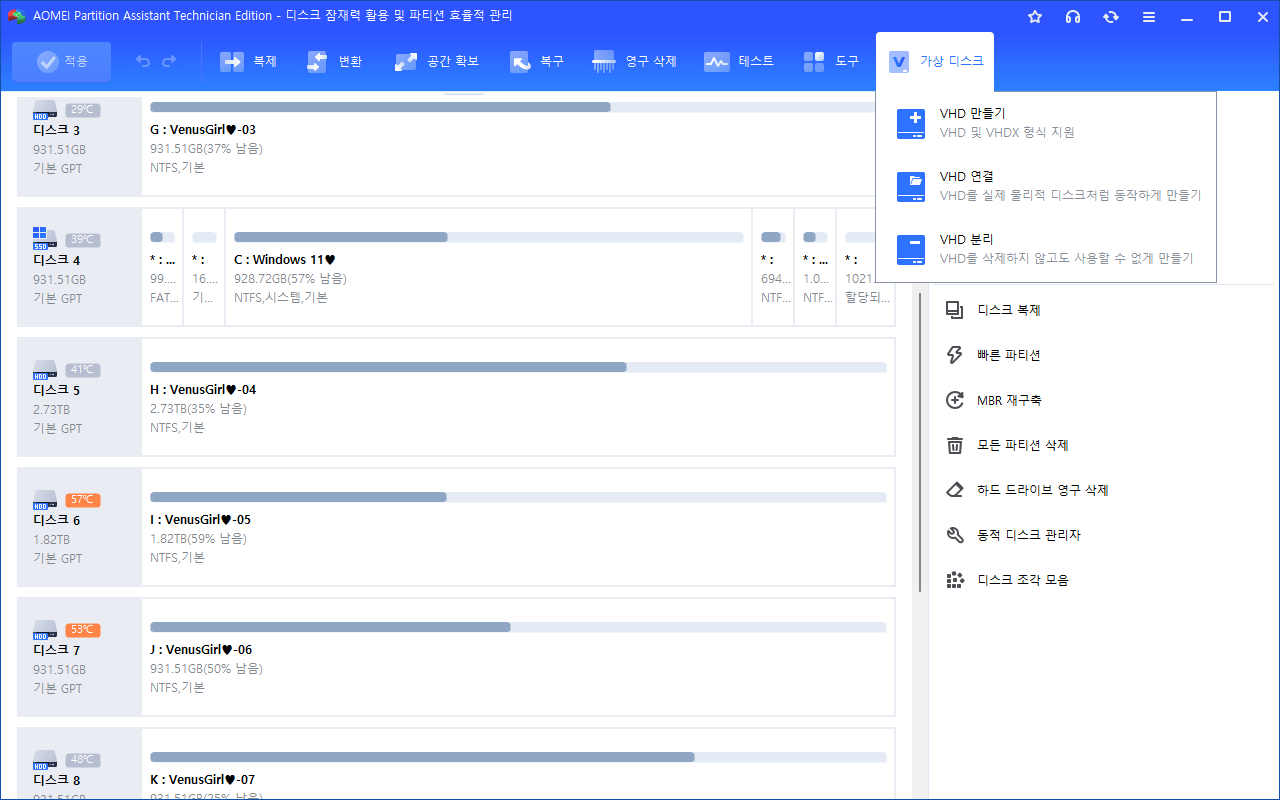Click the eraser wipe hard drive icon
1280x800 pixels.
click(955, 490)
